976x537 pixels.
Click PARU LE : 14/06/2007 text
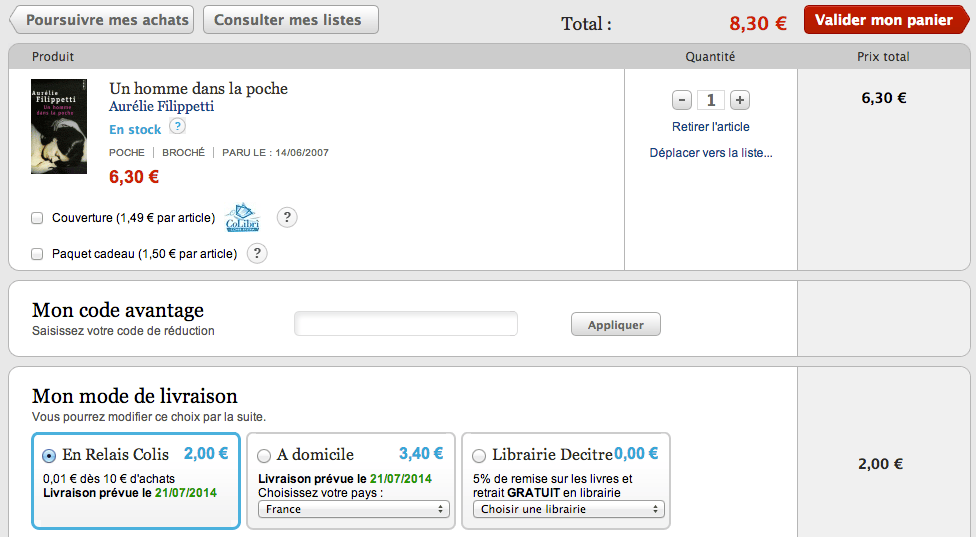[275, 152]
